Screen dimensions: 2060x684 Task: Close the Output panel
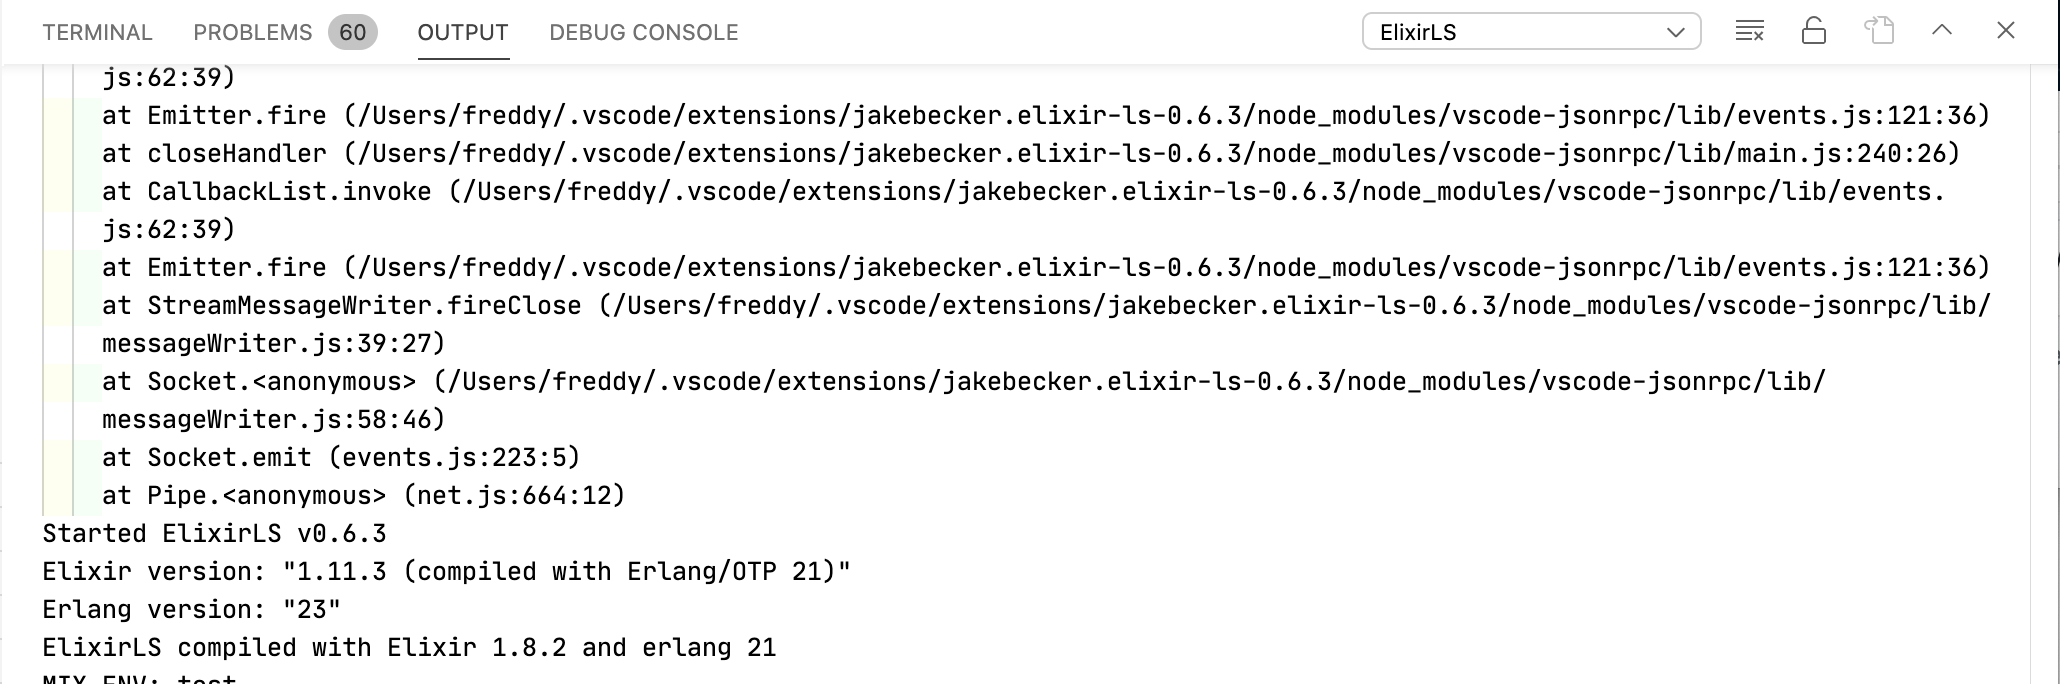(2006, 30)
